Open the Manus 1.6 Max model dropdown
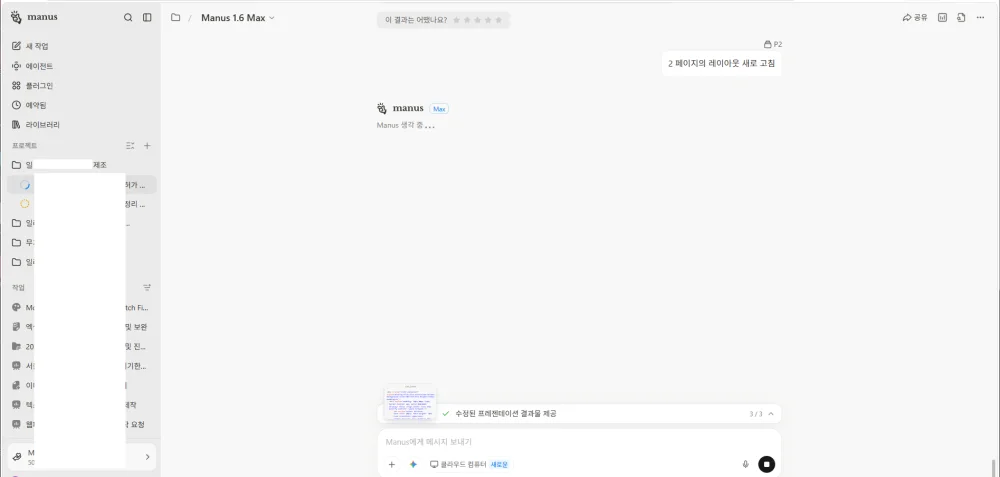The width and height of the screenshot is (1000, 477). pyautogui.click(x=237, y=18)
